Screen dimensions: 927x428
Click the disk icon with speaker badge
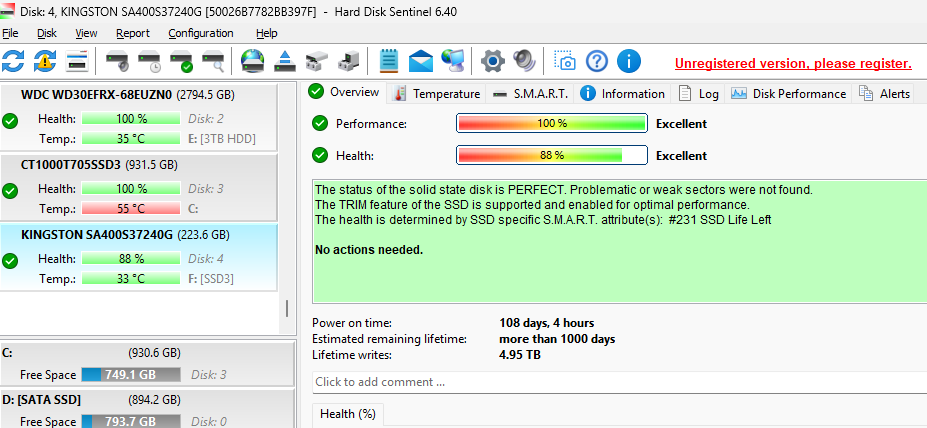coord(117,61)
